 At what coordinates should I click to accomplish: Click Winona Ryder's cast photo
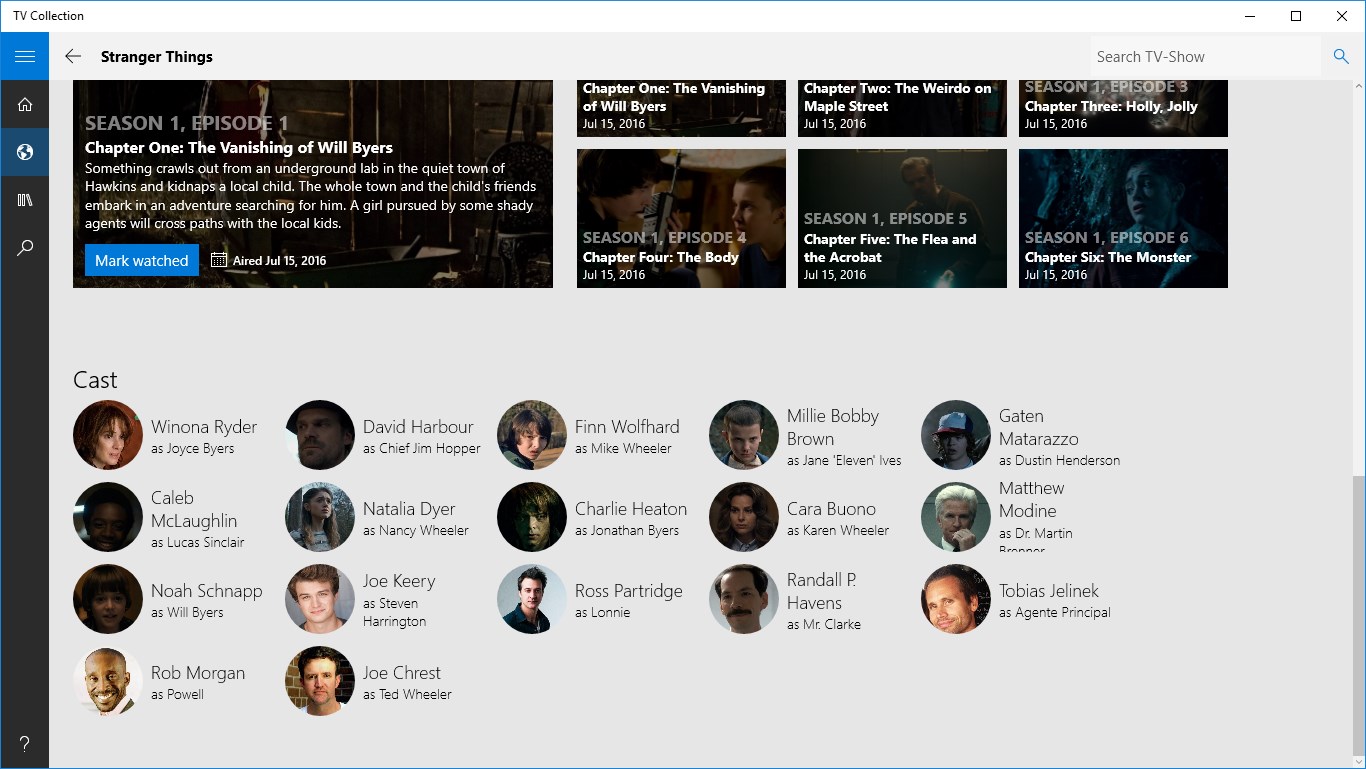point(108,435)
